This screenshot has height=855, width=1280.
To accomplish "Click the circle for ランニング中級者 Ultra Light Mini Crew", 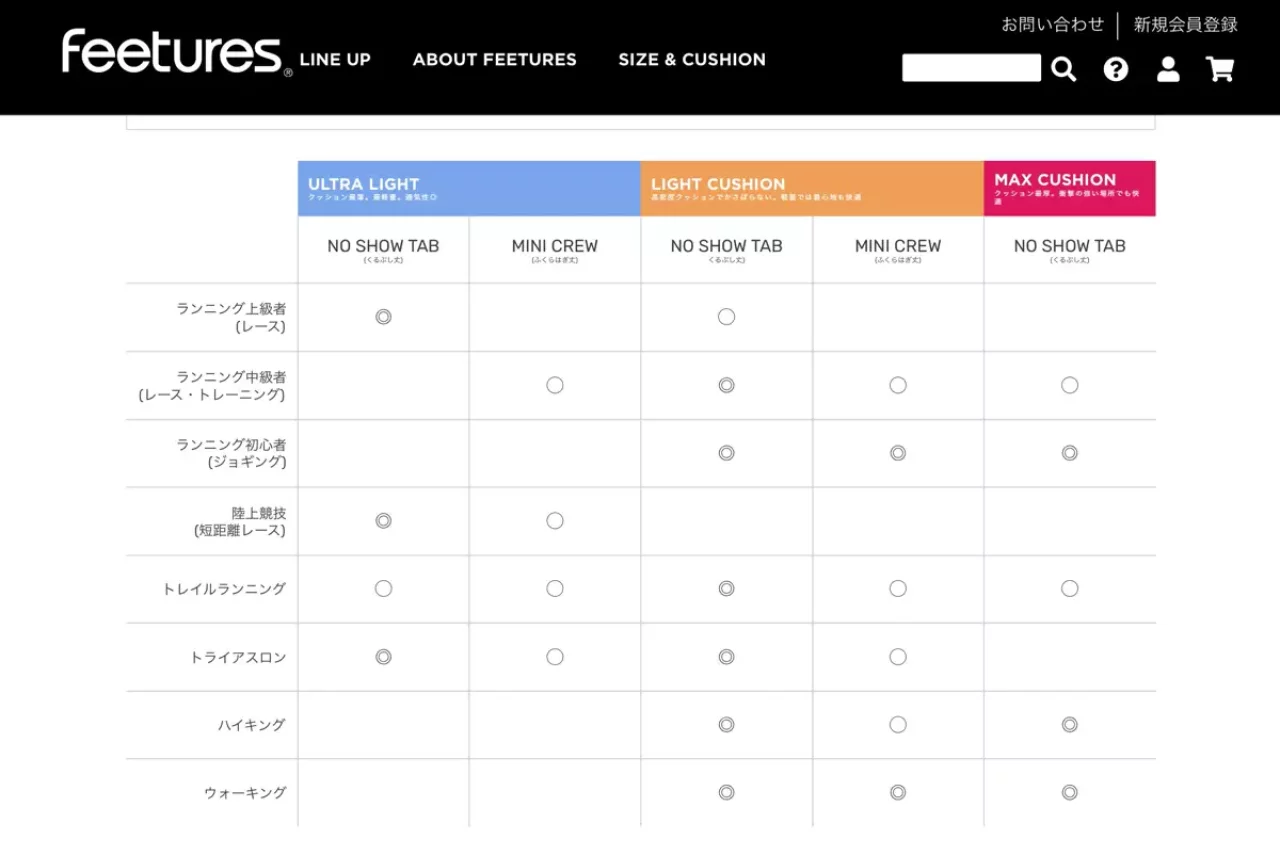I will click(555, 385).
